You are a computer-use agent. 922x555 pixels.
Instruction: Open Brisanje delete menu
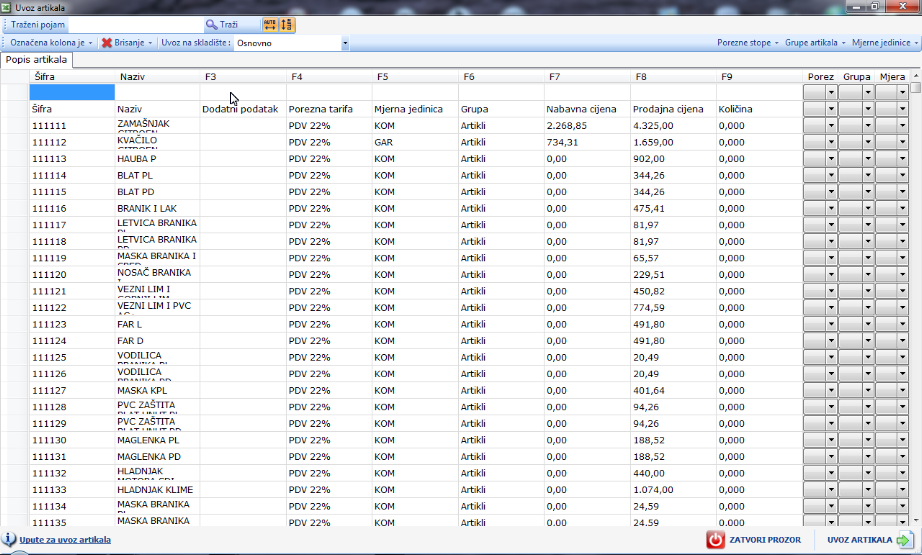coord(126,43)
